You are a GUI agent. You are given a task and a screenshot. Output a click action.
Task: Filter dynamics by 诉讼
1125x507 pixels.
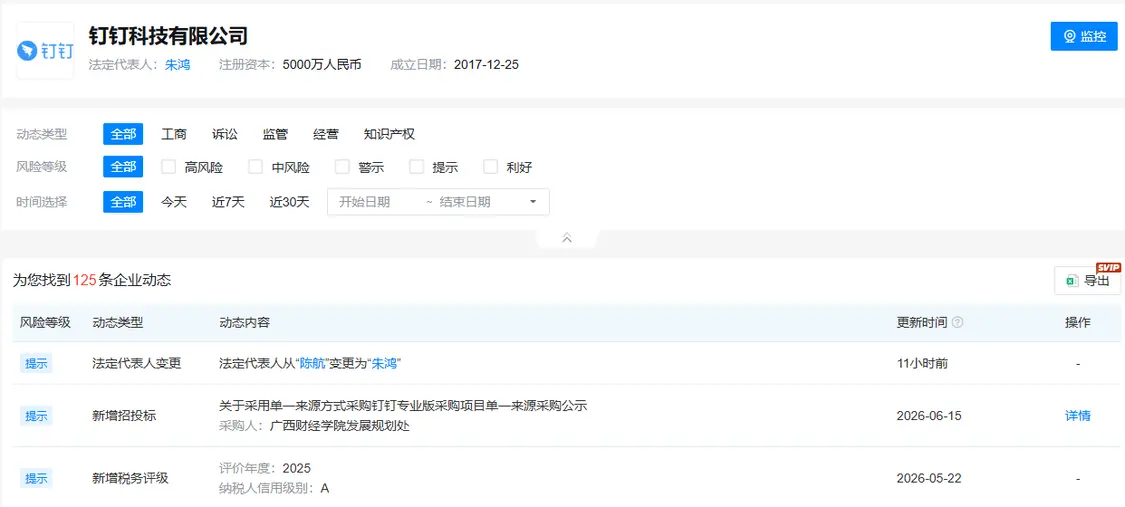[225, 134]
